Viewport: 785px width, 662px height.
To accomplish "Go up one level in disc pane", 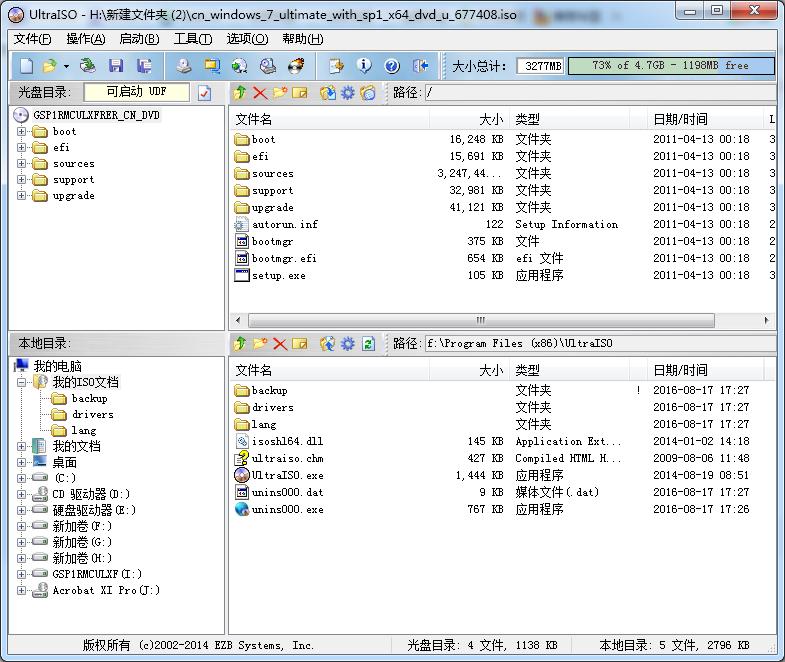I will 240,93.
